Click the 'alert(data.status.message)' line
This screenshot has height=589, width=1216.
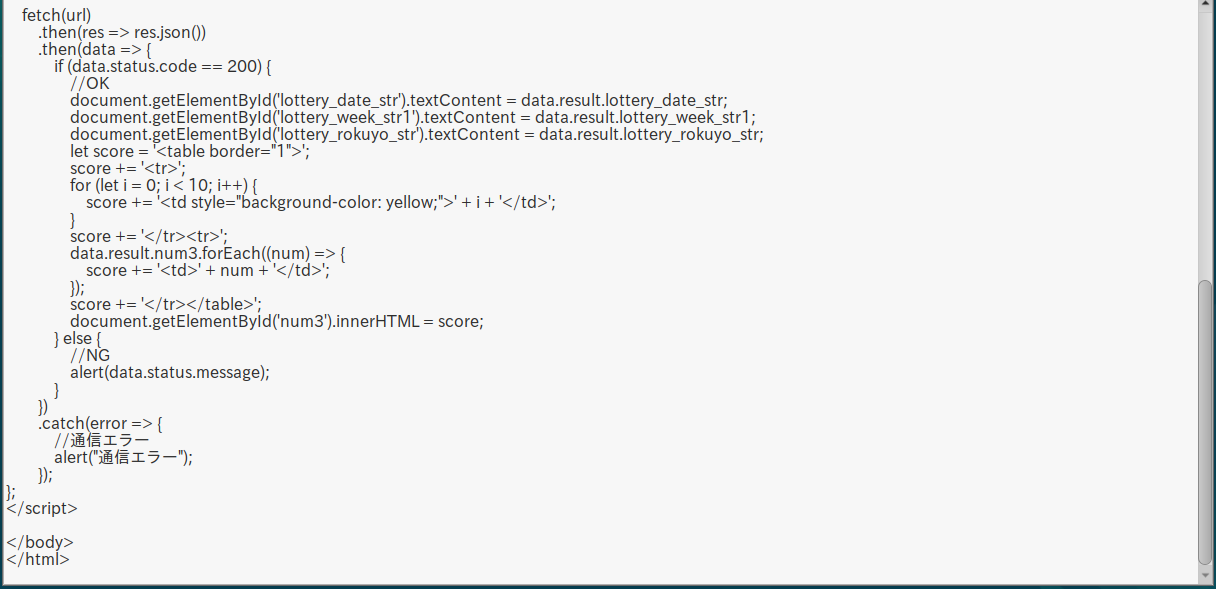point(170,373)
